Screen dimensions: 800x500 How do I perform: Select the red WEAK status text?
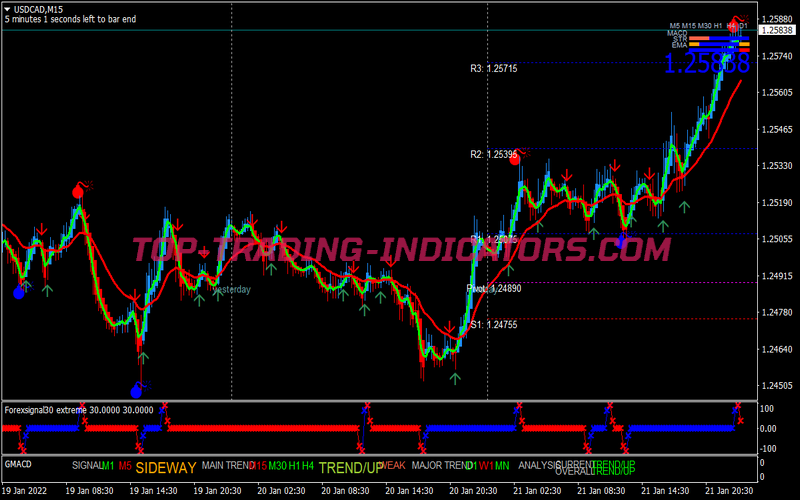[x=393, y=465]
